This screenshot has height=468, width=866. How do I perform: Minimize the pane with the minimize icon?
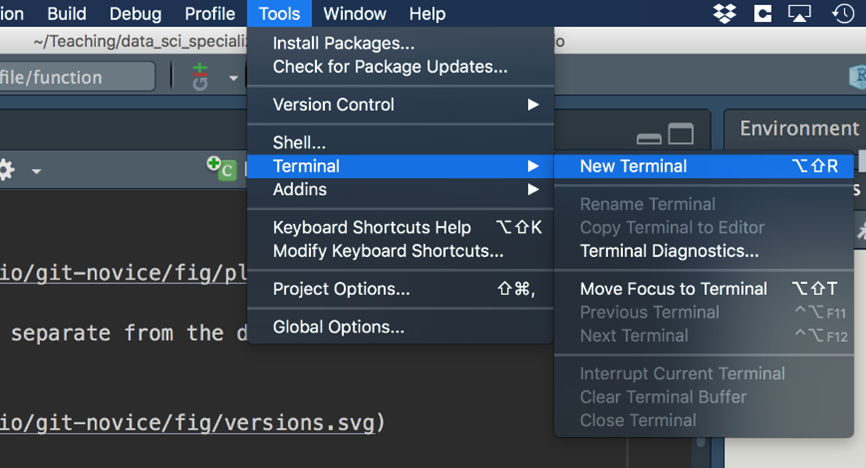coord(649,137)
